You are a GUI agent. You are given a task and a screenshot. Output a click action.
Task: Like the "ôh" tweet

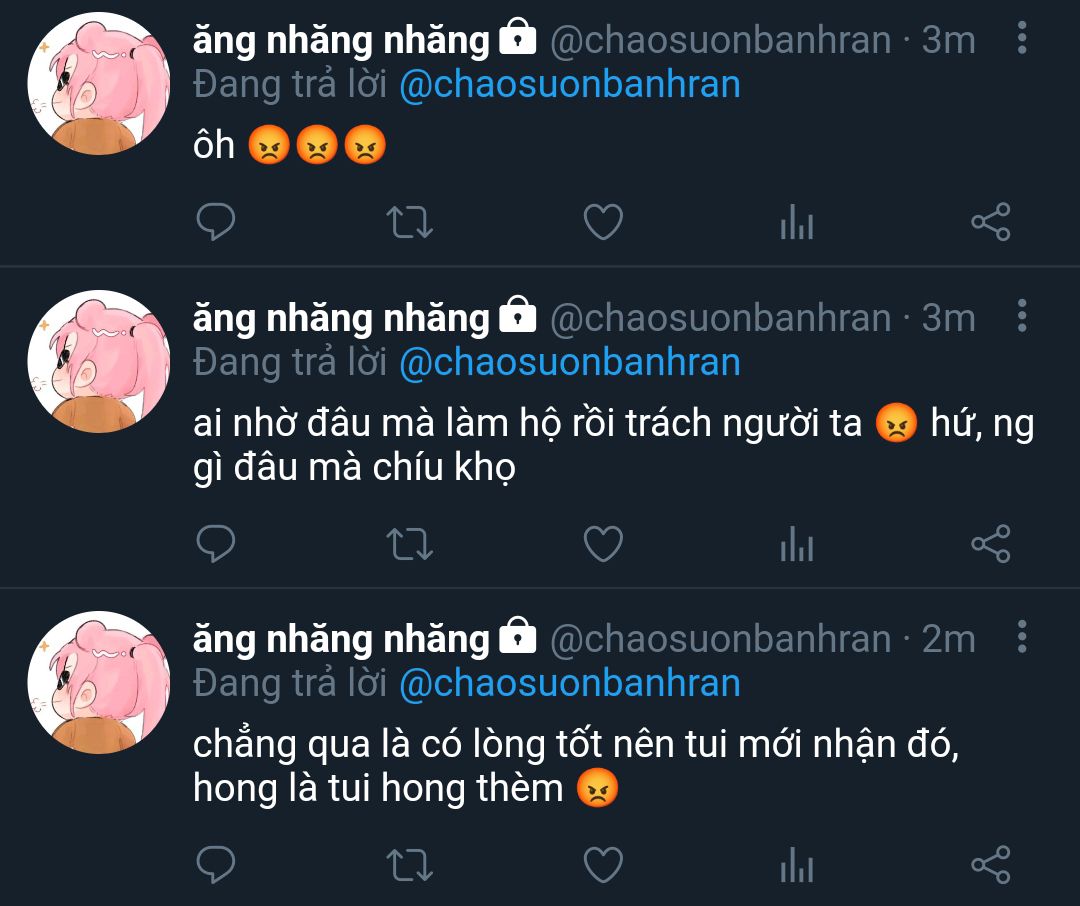click(x=603, y=222)
